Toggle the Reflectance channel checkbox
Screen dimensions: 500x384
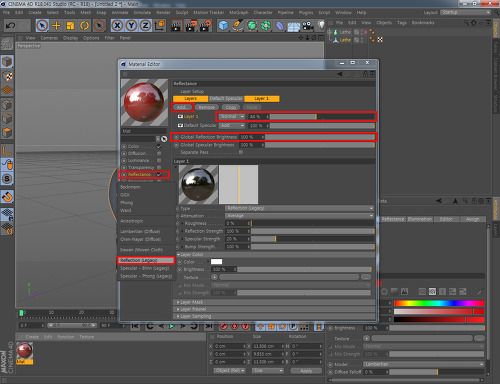[159, 174]
